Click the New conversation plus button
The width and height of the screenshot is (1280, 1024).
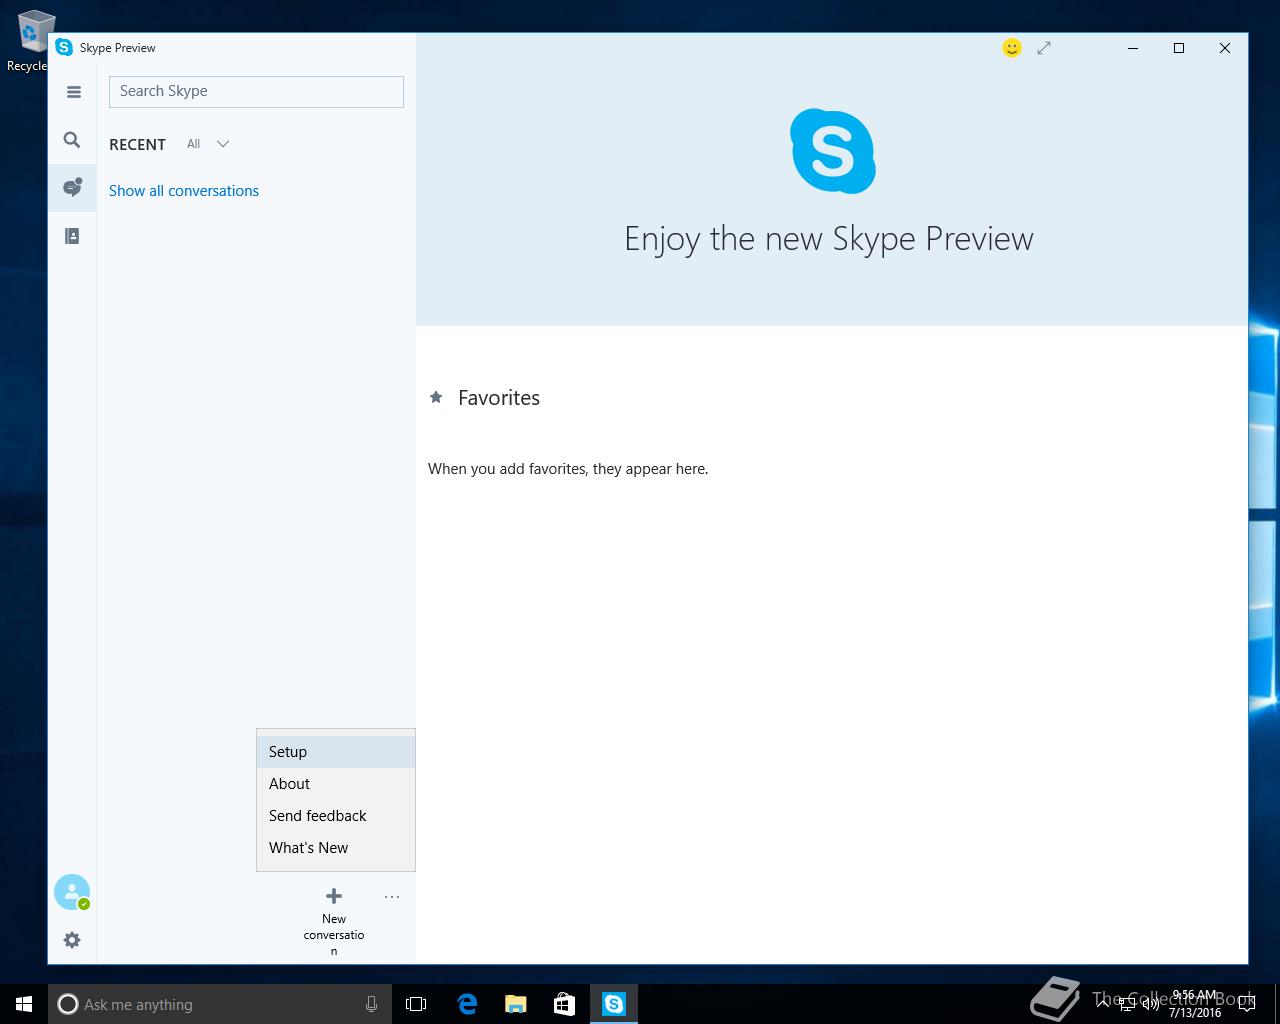pyautogui.click(x=334, y=922)
